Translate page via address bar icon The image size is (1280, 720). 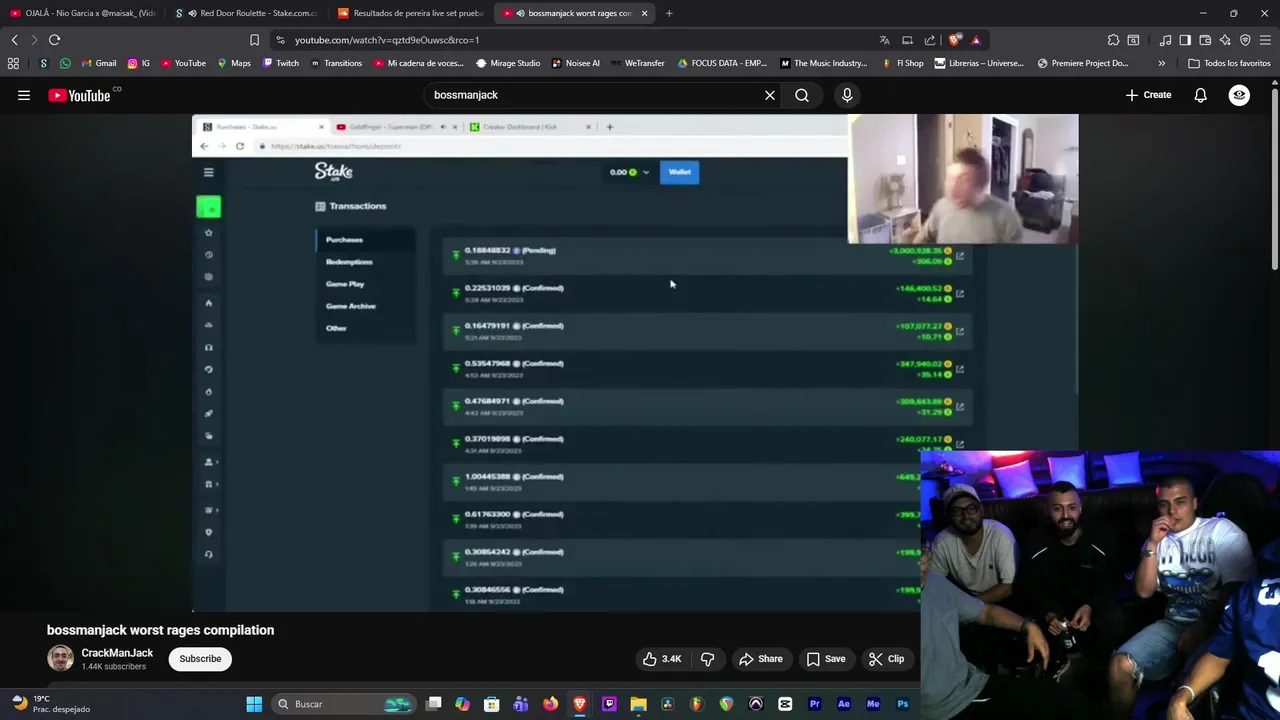coord(884,40)
